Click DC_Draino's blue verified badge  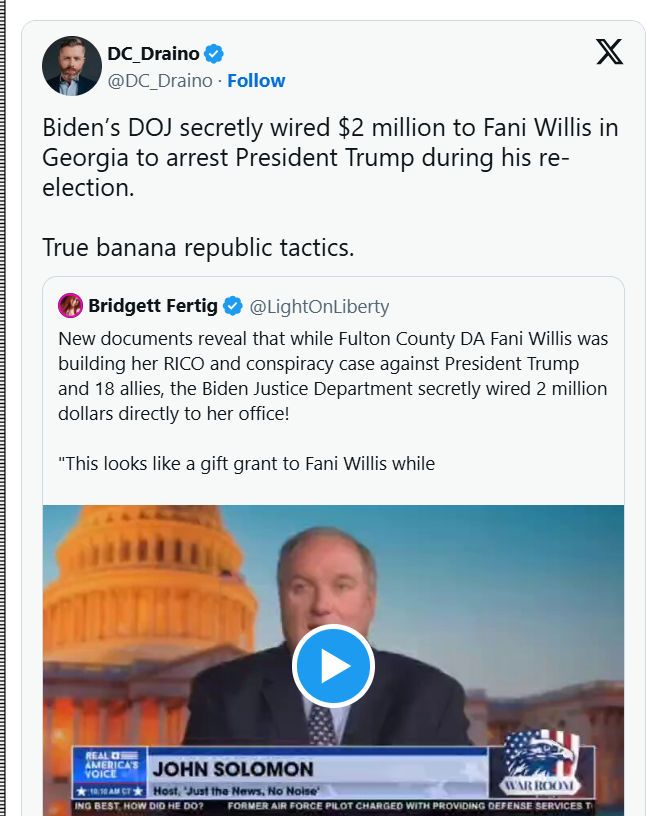point(215,53)
